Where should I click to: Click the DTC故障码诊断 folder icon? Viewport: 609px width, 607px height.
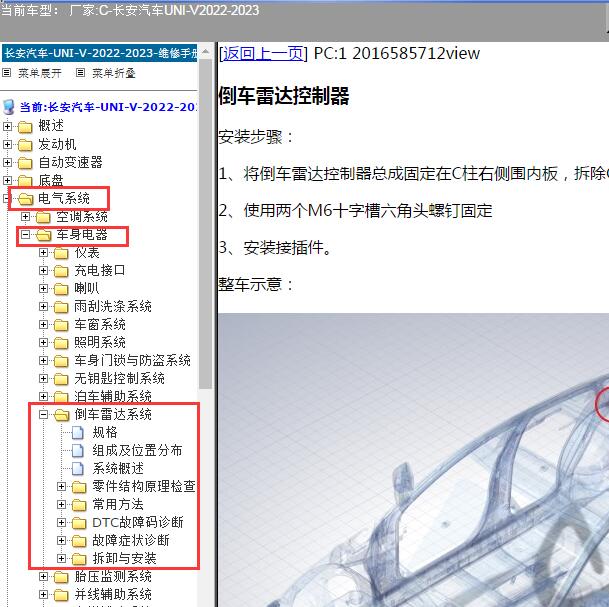pyautogui.click(x=79, y=523)
